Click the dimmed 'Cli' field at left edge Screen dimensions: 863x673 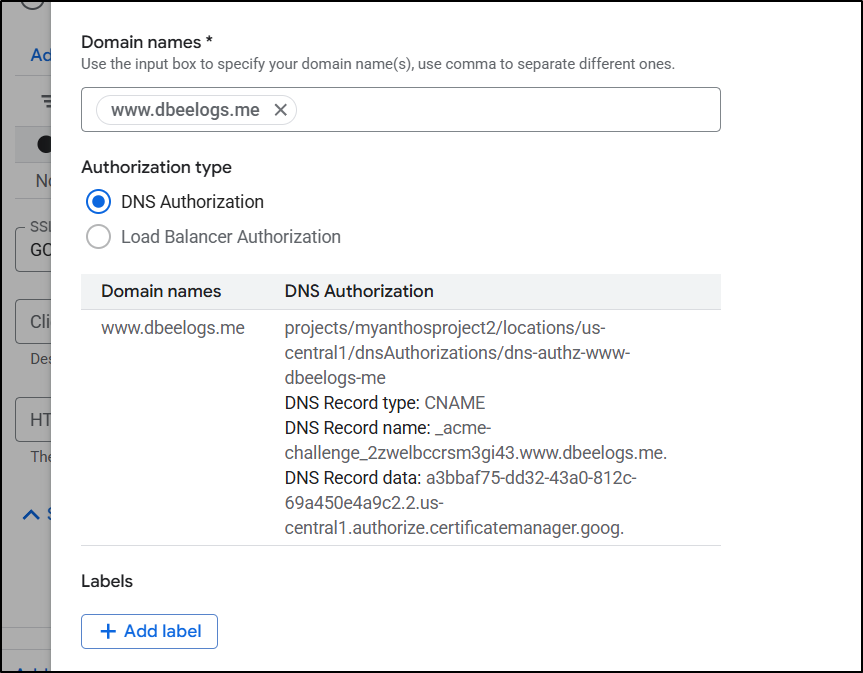[34, 322]
